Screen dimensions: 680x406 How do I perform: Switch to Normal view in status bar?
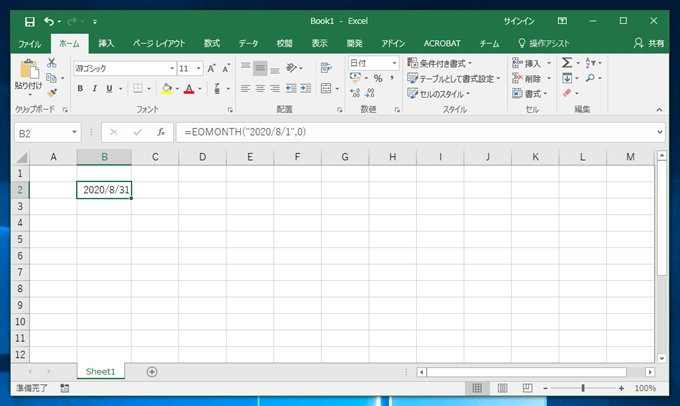477,388
